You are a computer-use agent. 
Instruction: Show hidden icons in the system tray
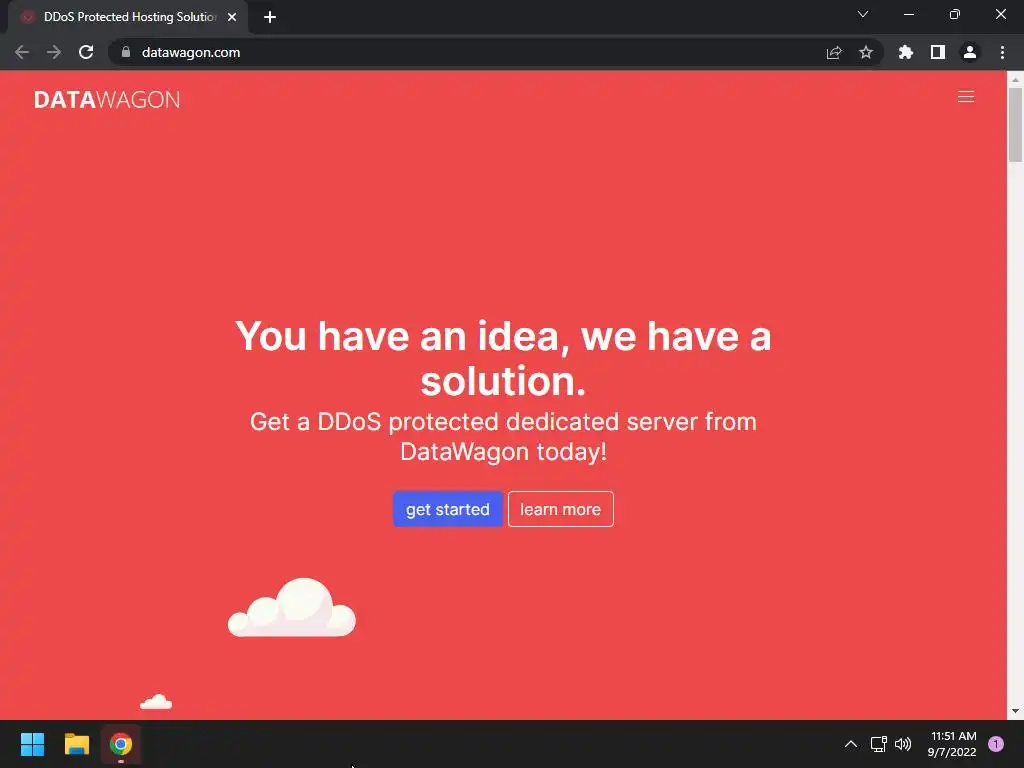pos(851,744)
